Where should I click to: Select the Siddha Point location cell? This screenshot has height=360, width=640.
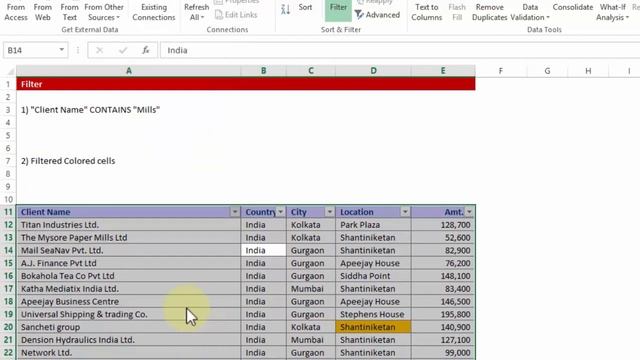373,276
